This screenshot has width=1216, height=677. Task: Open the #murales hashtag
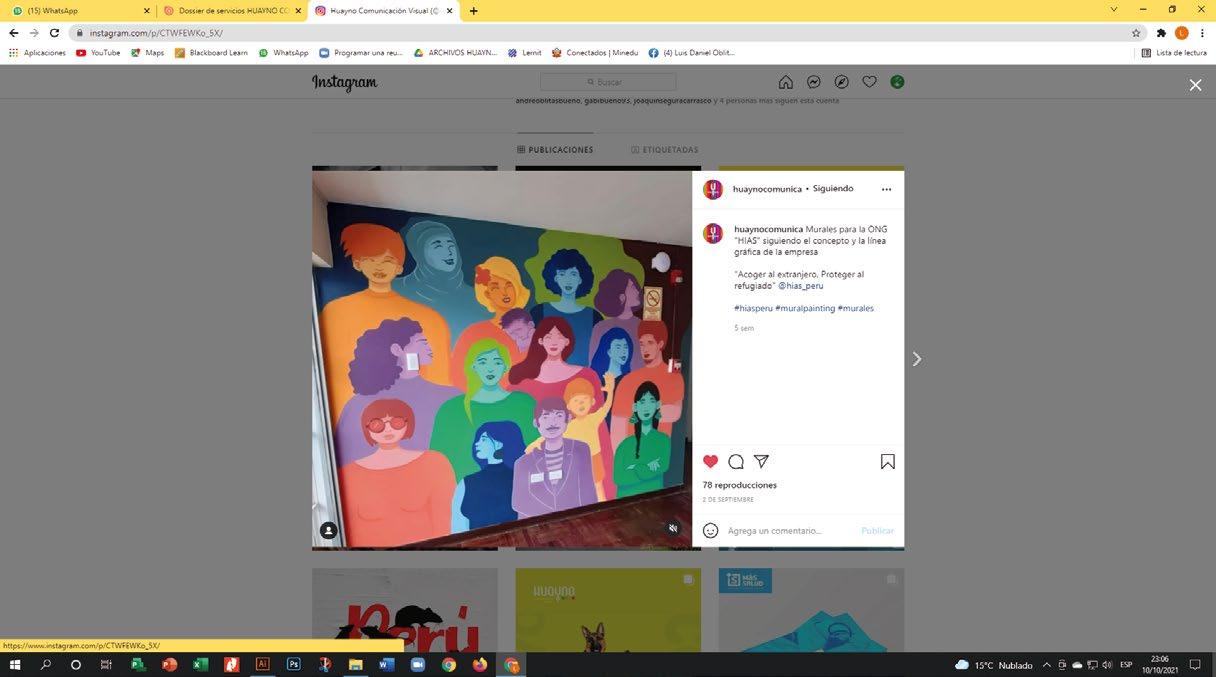[856, 308]
